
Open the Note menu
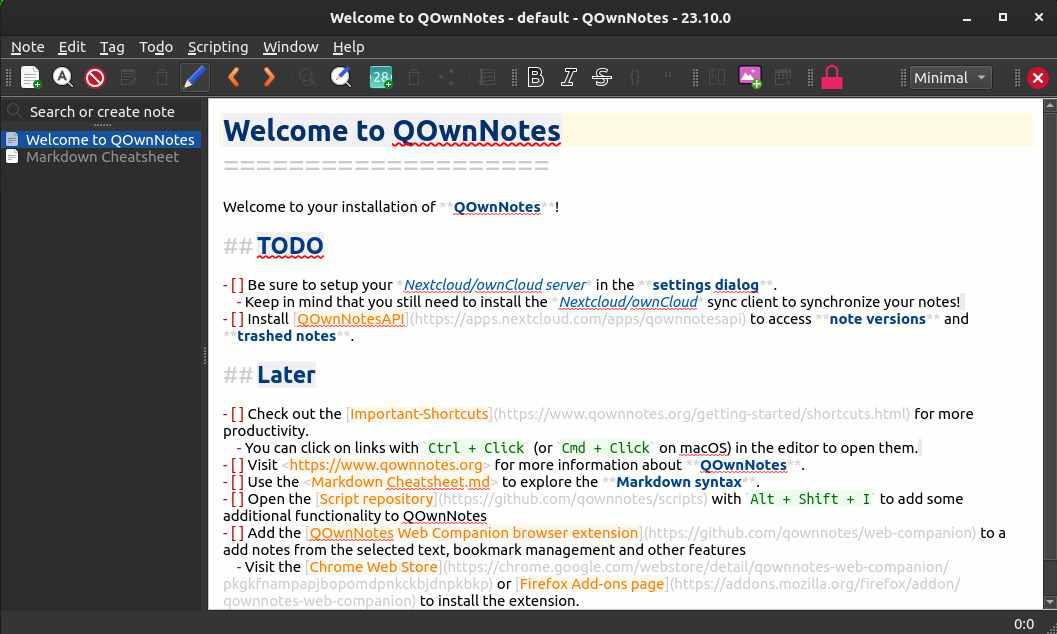coord(28,47)
